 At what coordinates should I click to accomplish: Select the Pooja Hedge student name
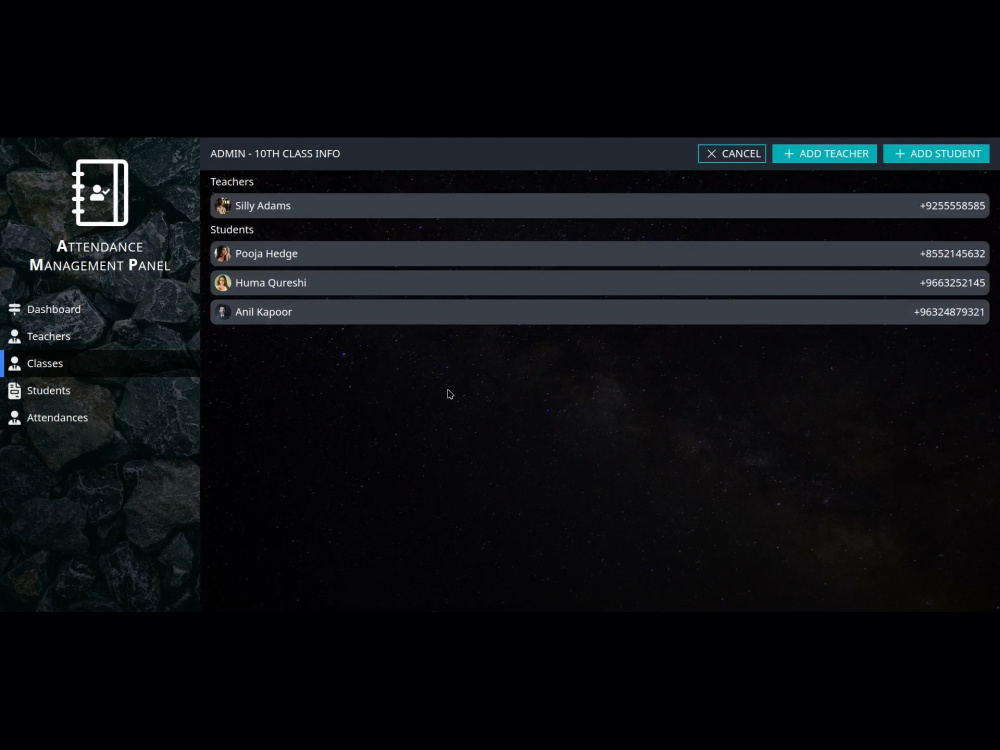(x=267, y=254)
